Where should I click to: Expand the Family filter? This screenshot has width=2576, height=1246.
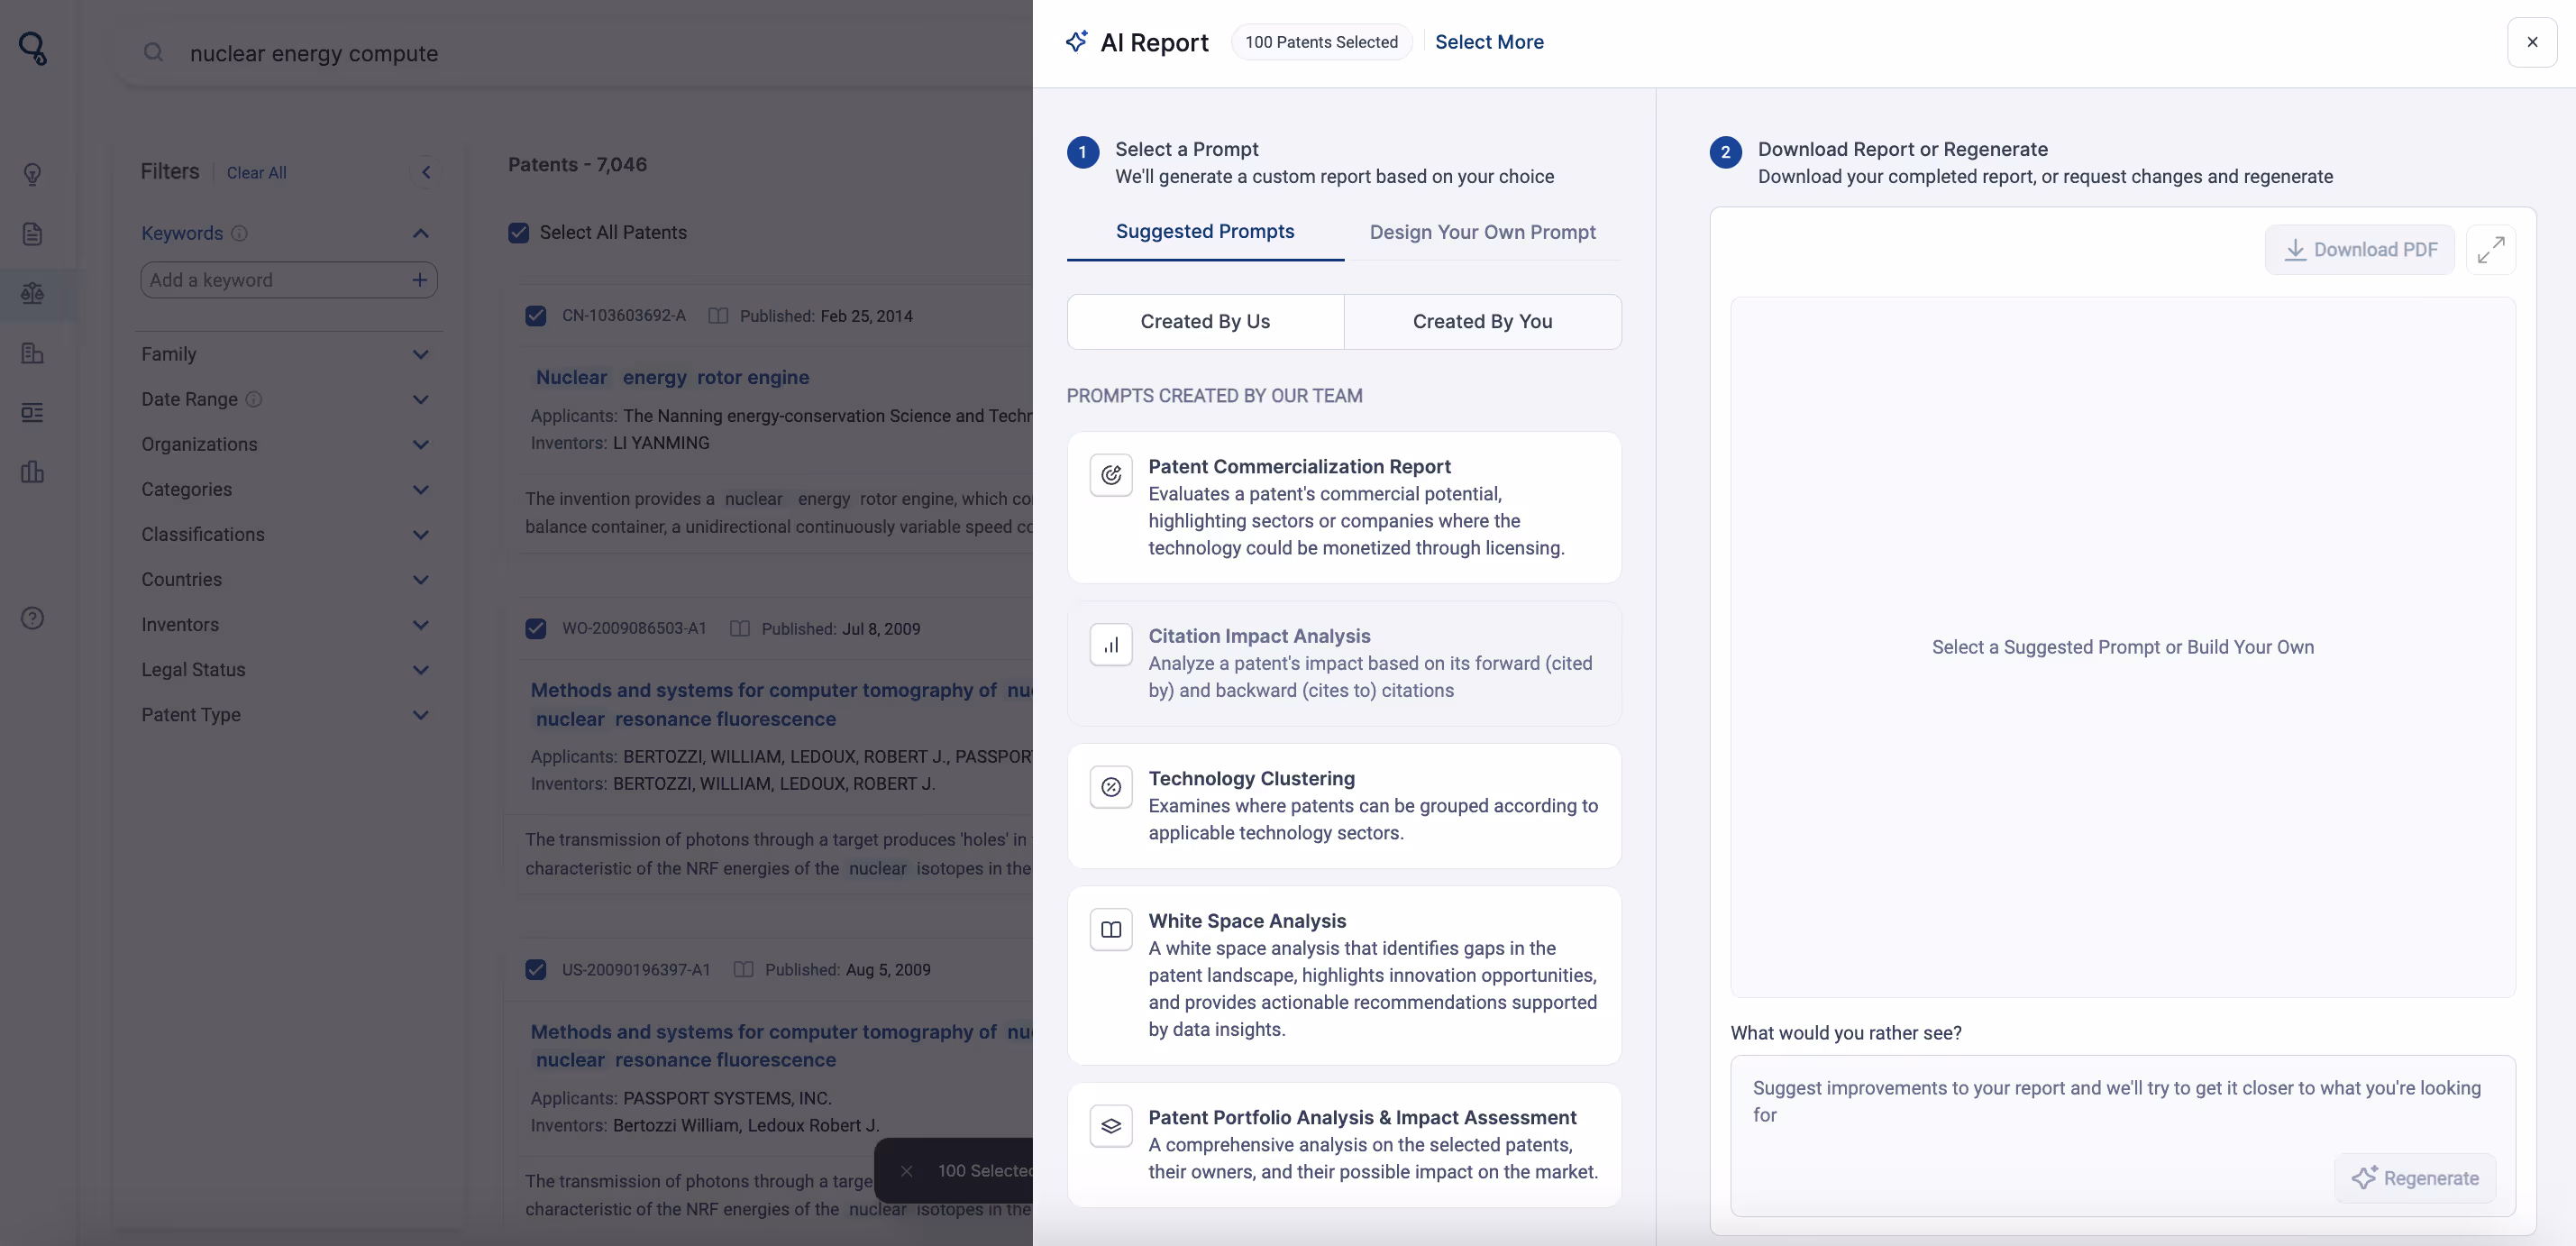[x=421, y=354]
